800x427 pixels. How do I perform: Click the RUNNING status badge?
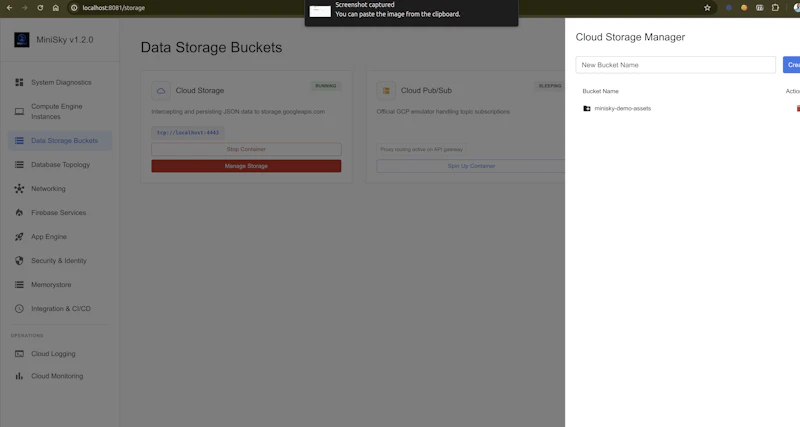click(x=326, y=86)
